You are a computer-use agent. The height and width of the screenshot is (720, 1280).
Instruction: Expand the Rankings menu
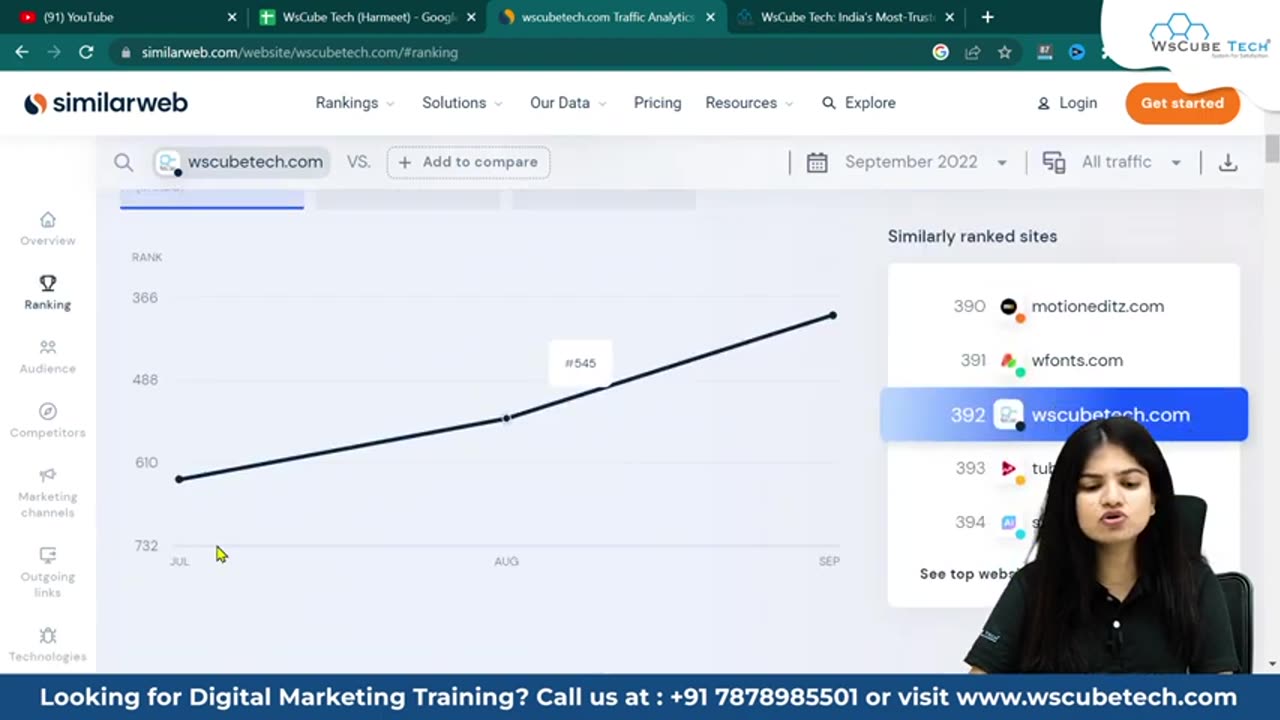355,103
